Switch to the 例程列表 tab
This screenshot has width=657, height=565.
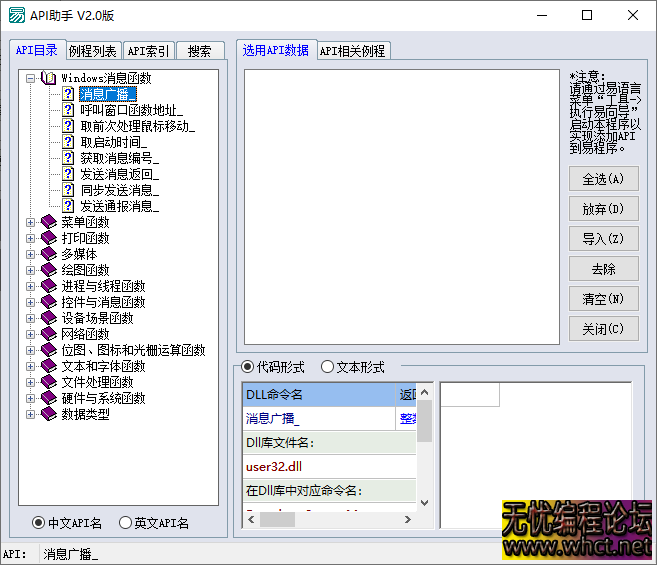tap(93, 51)
